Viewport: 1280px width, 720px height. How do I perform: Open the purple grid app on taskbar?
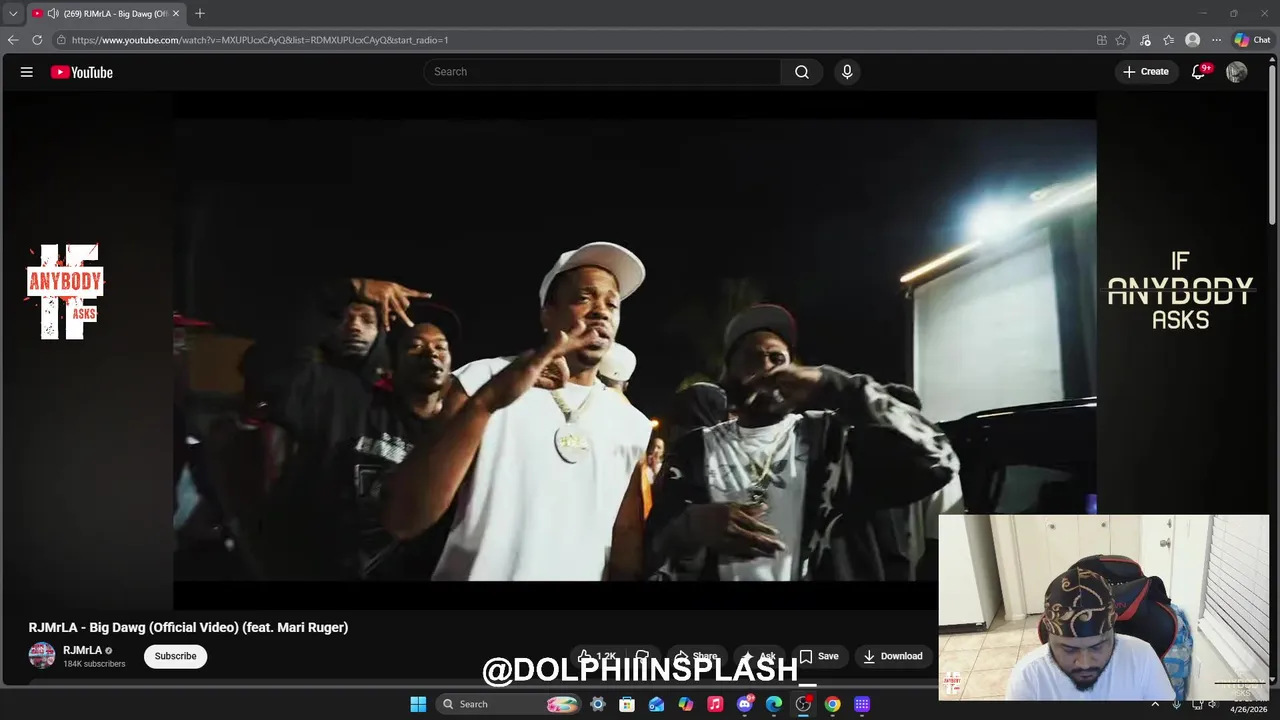[862, 704]
